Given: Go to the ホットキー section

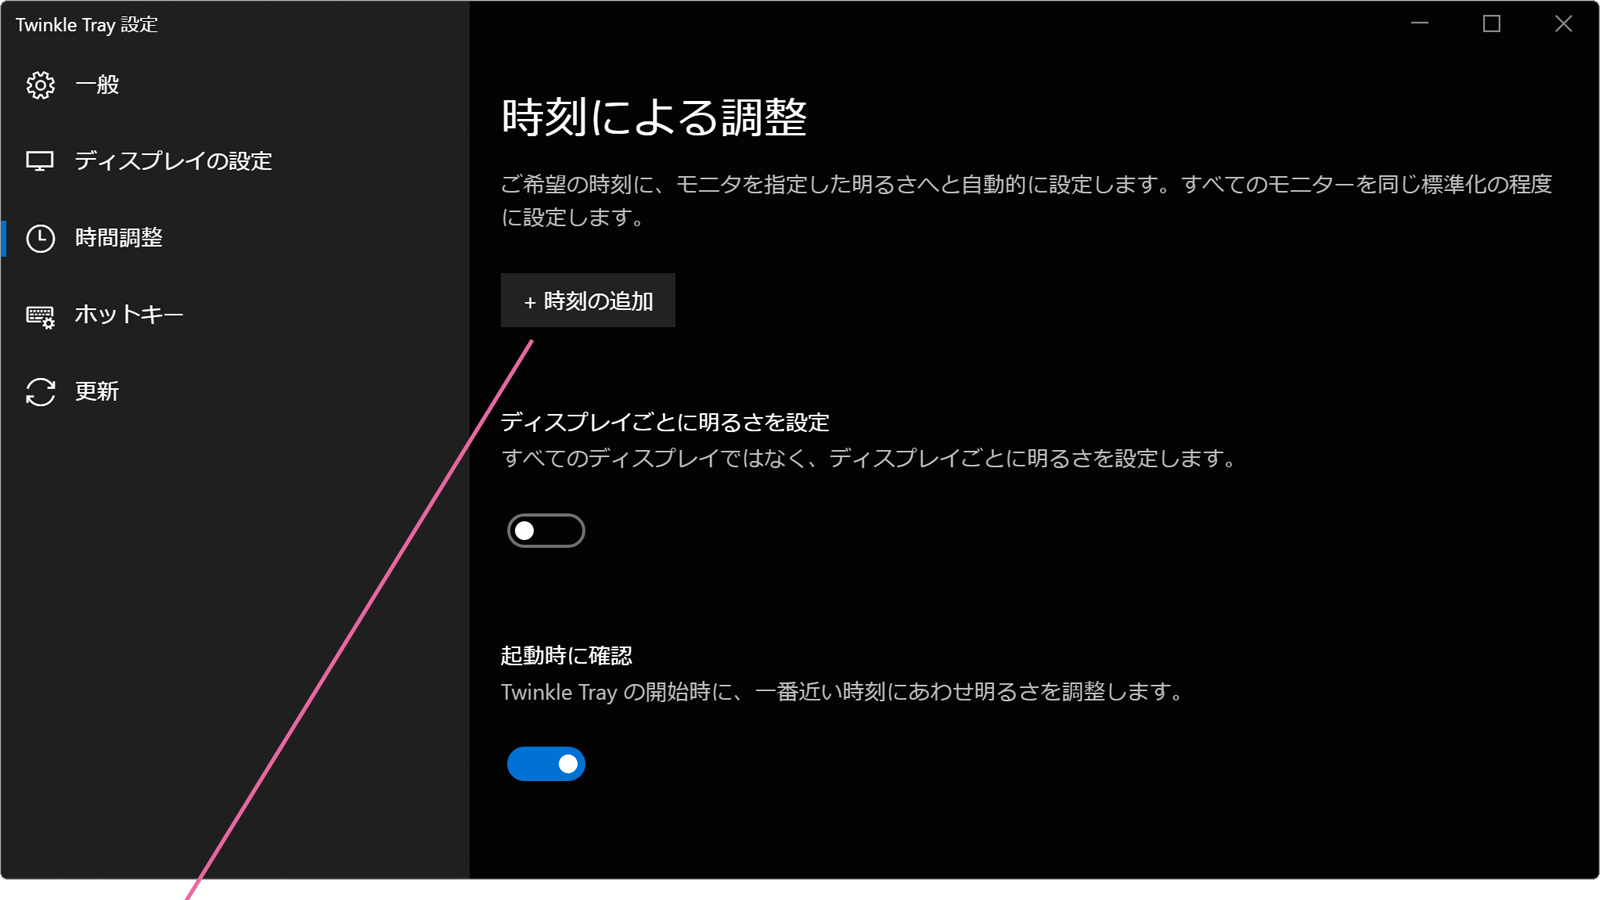Looking at the screenshot, I should pyautogui.click(x=129, y=314).
